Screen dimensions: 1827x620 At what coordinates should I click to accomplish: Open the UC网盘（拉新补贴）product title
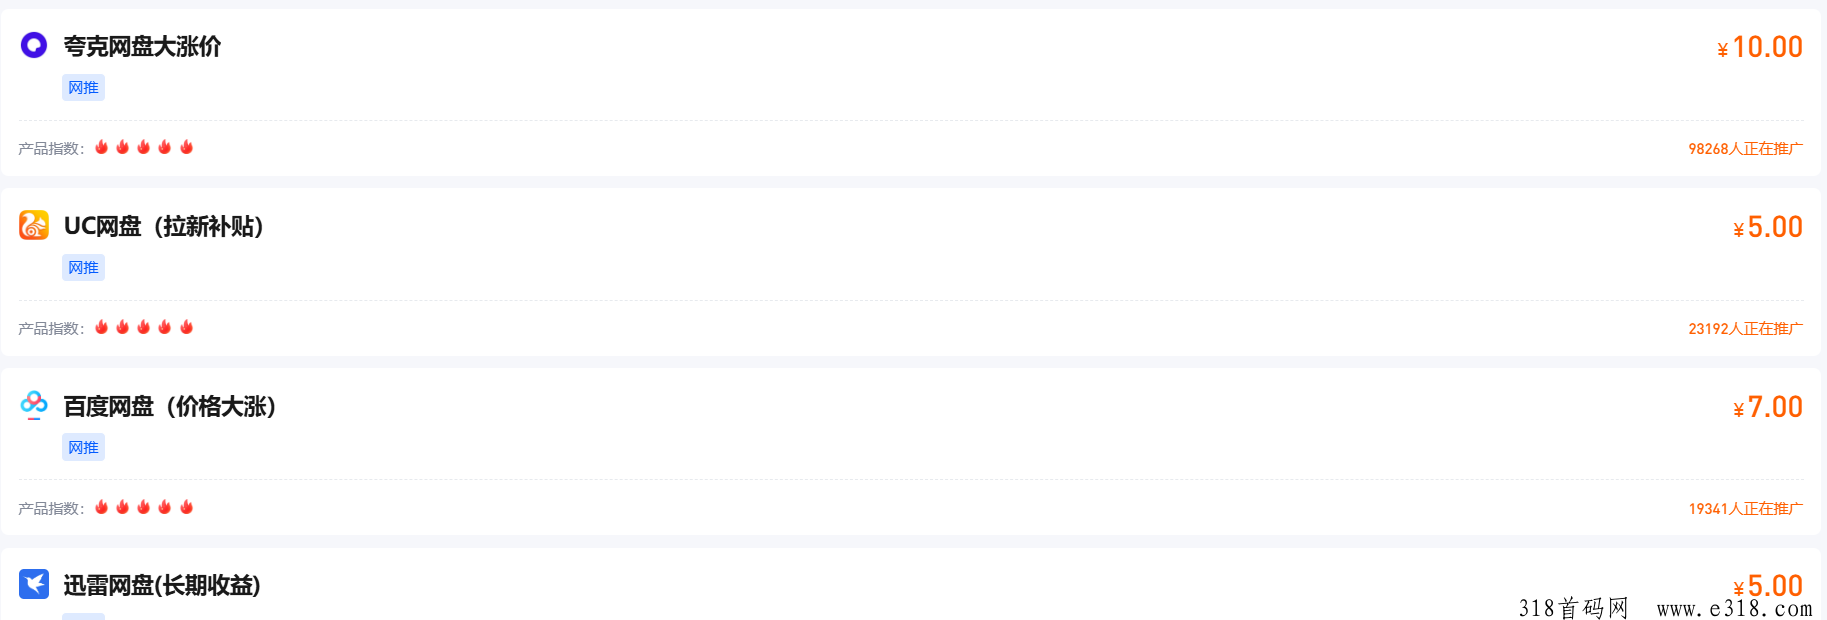163,226
